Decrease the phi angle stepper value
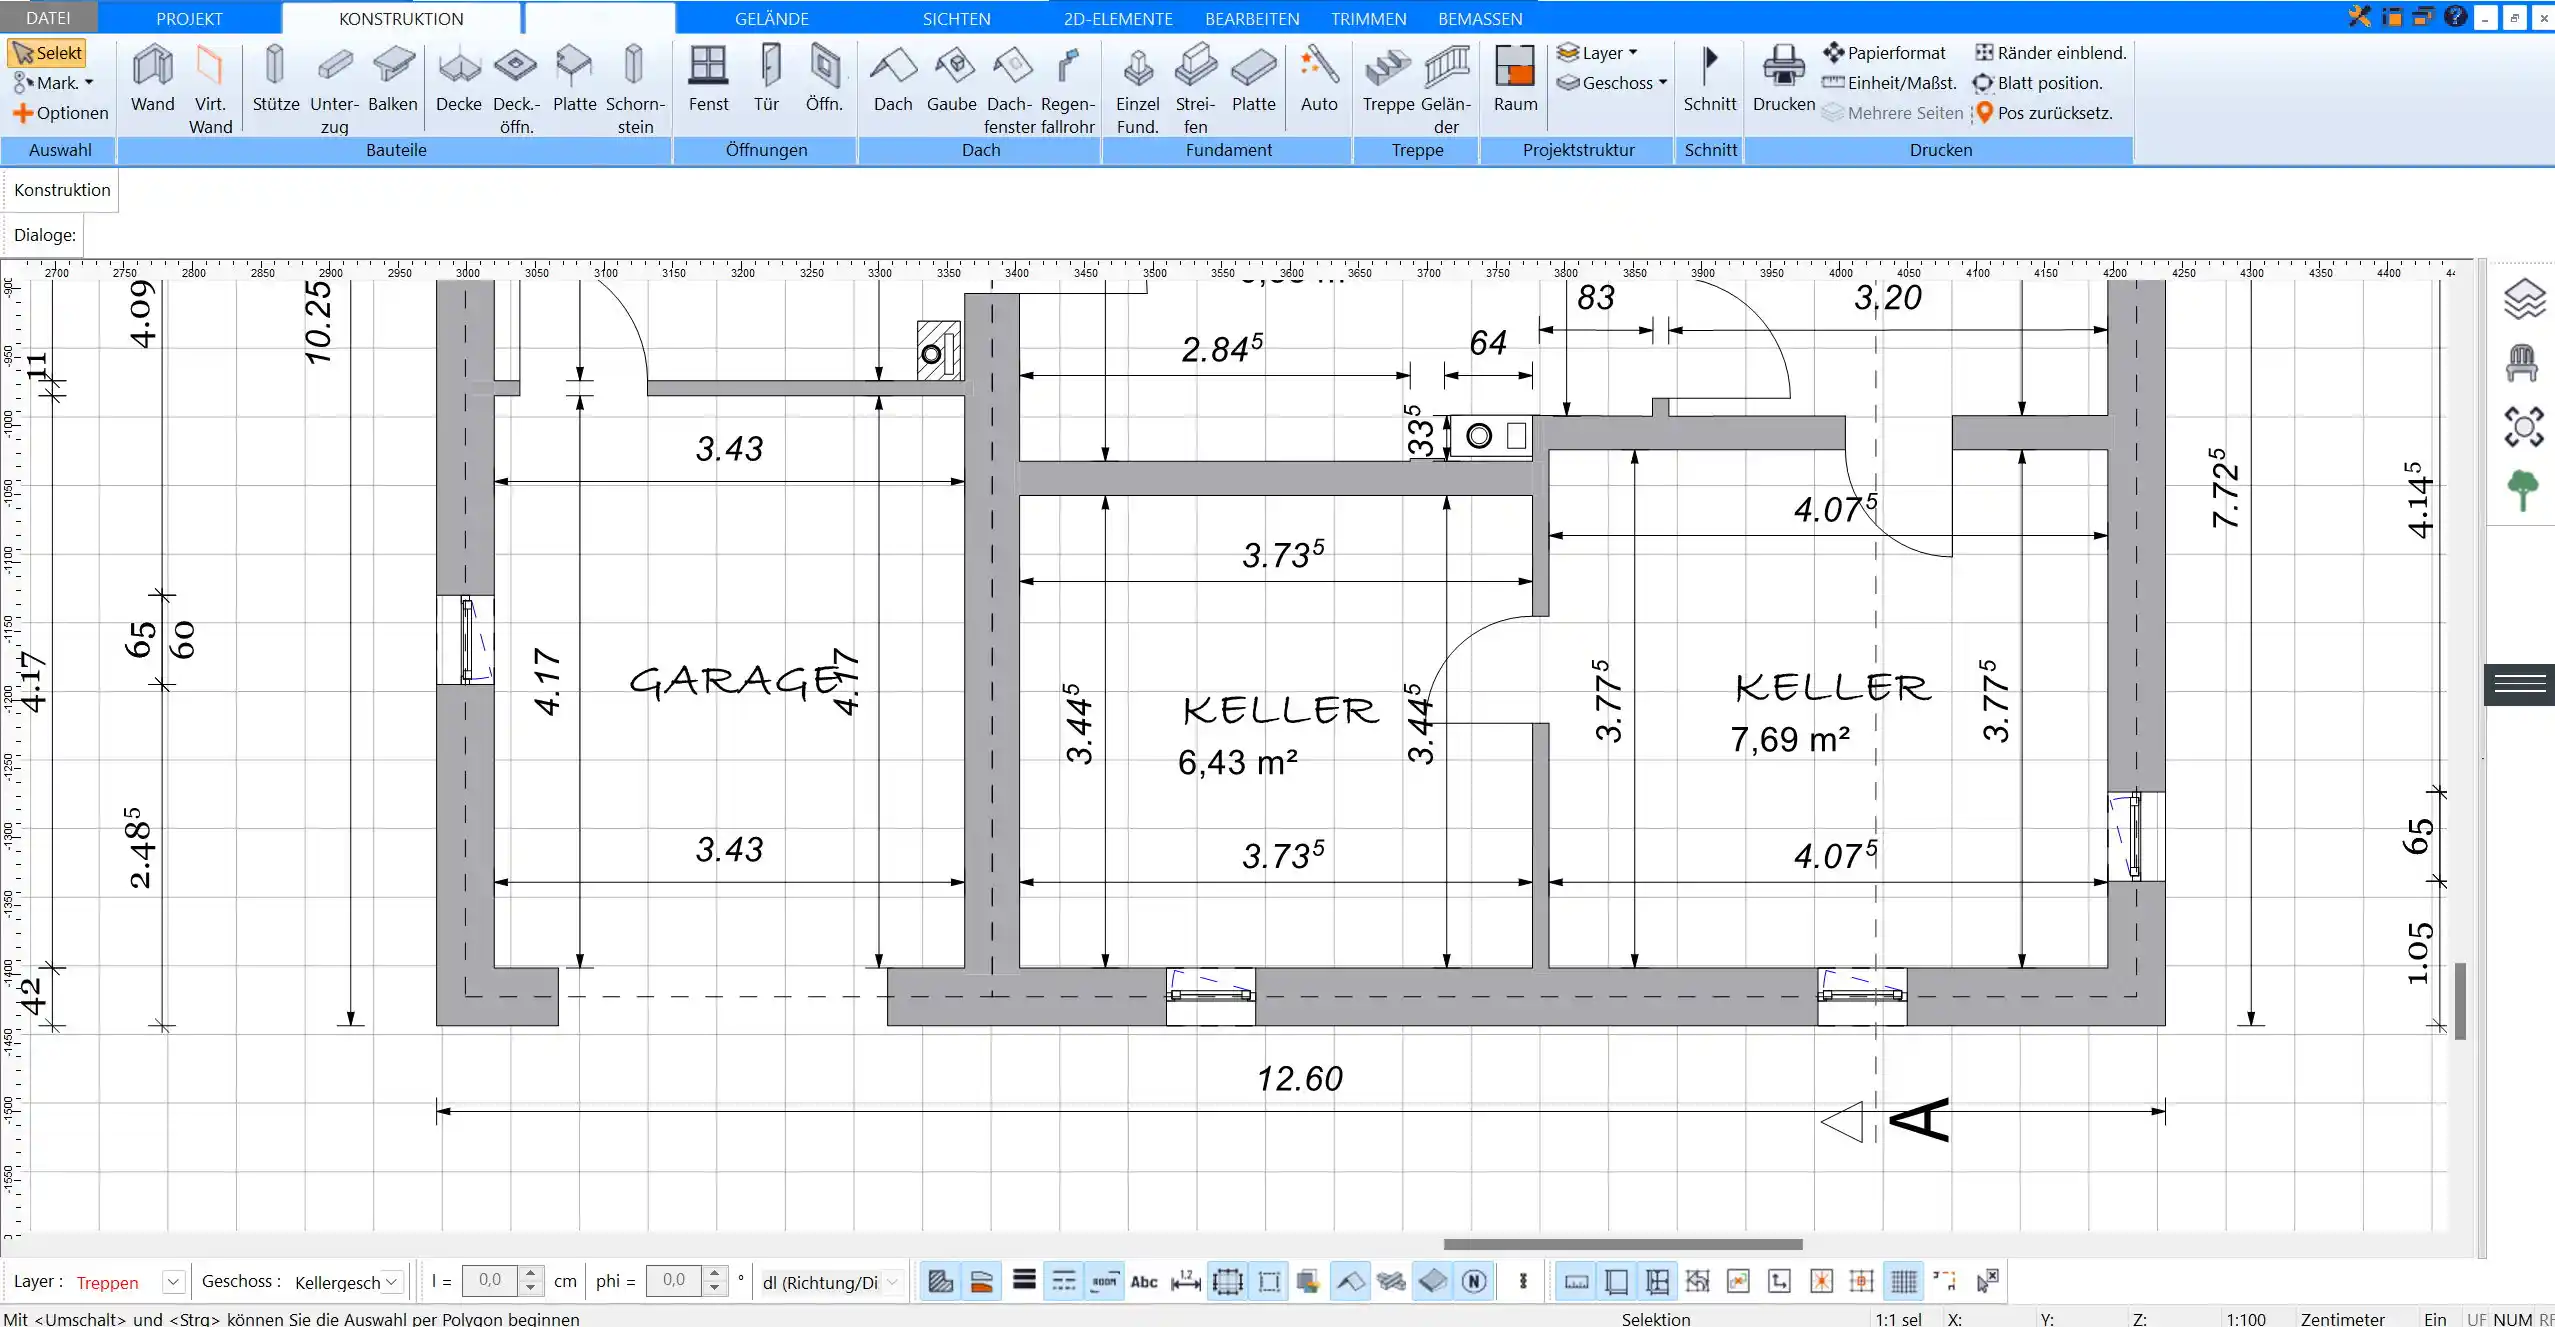 click(714, 1289)
